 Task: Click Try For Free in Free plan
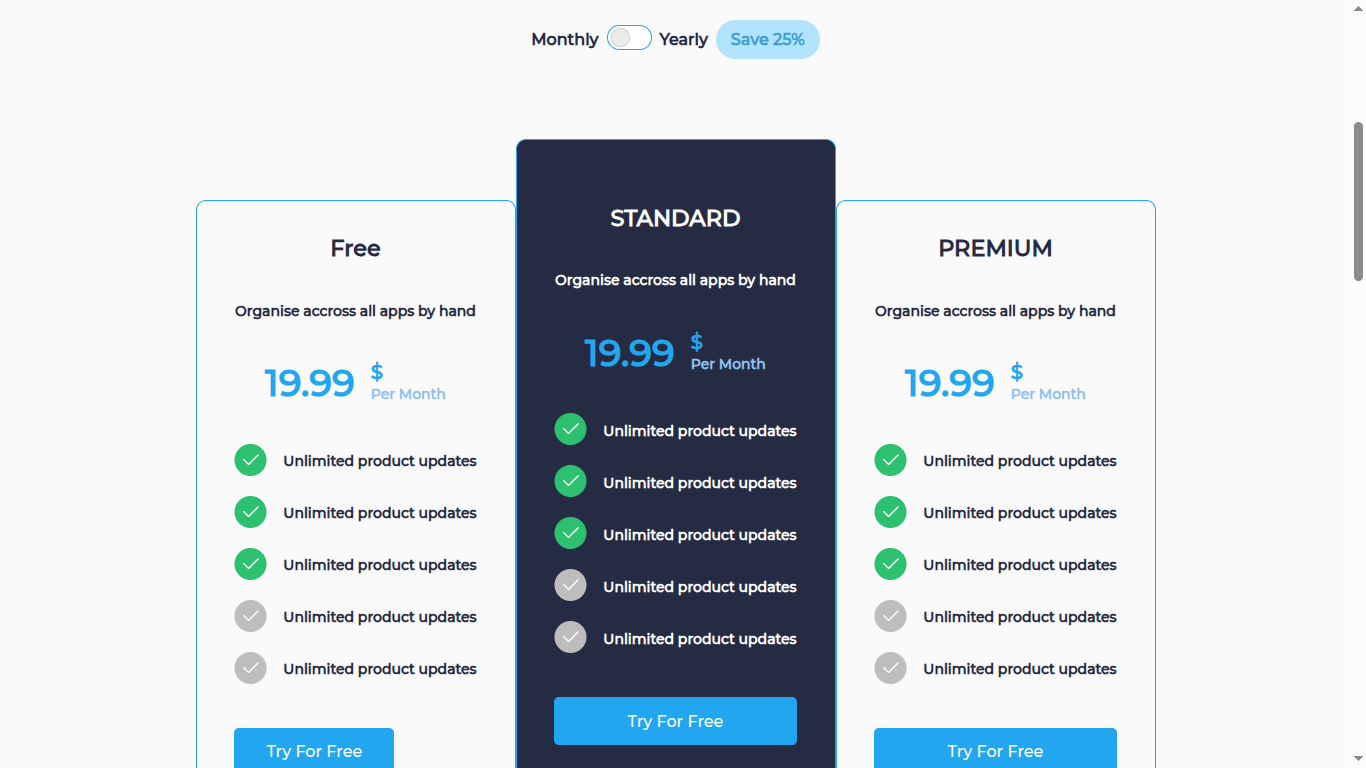314,750
